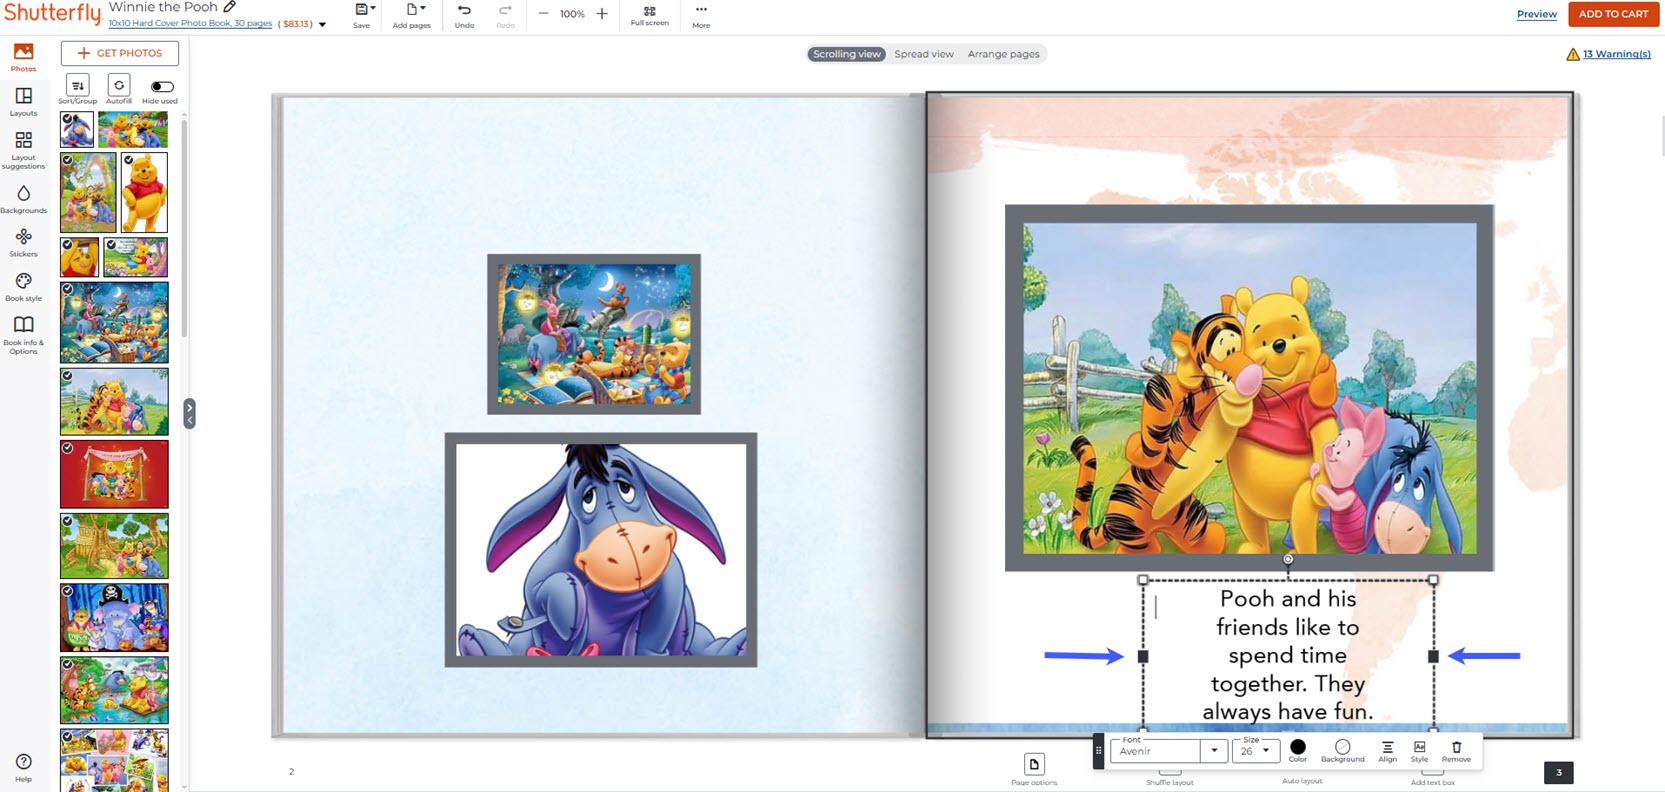Expand the book price dropdown arrow
Image resolution: width=1665 pixels, height=792 pixels.
point(322,24)
